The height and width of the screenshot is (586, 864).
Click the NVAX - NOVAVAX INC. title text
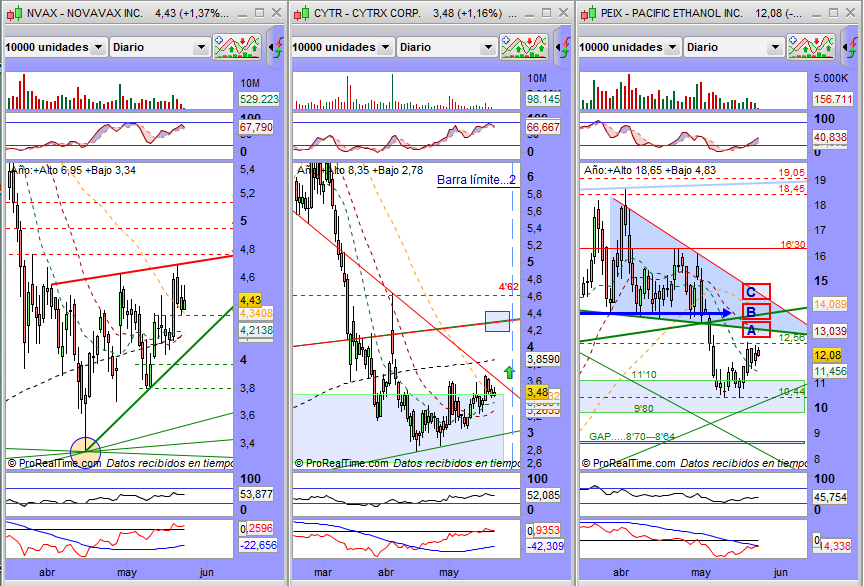[x=85, y=13]
